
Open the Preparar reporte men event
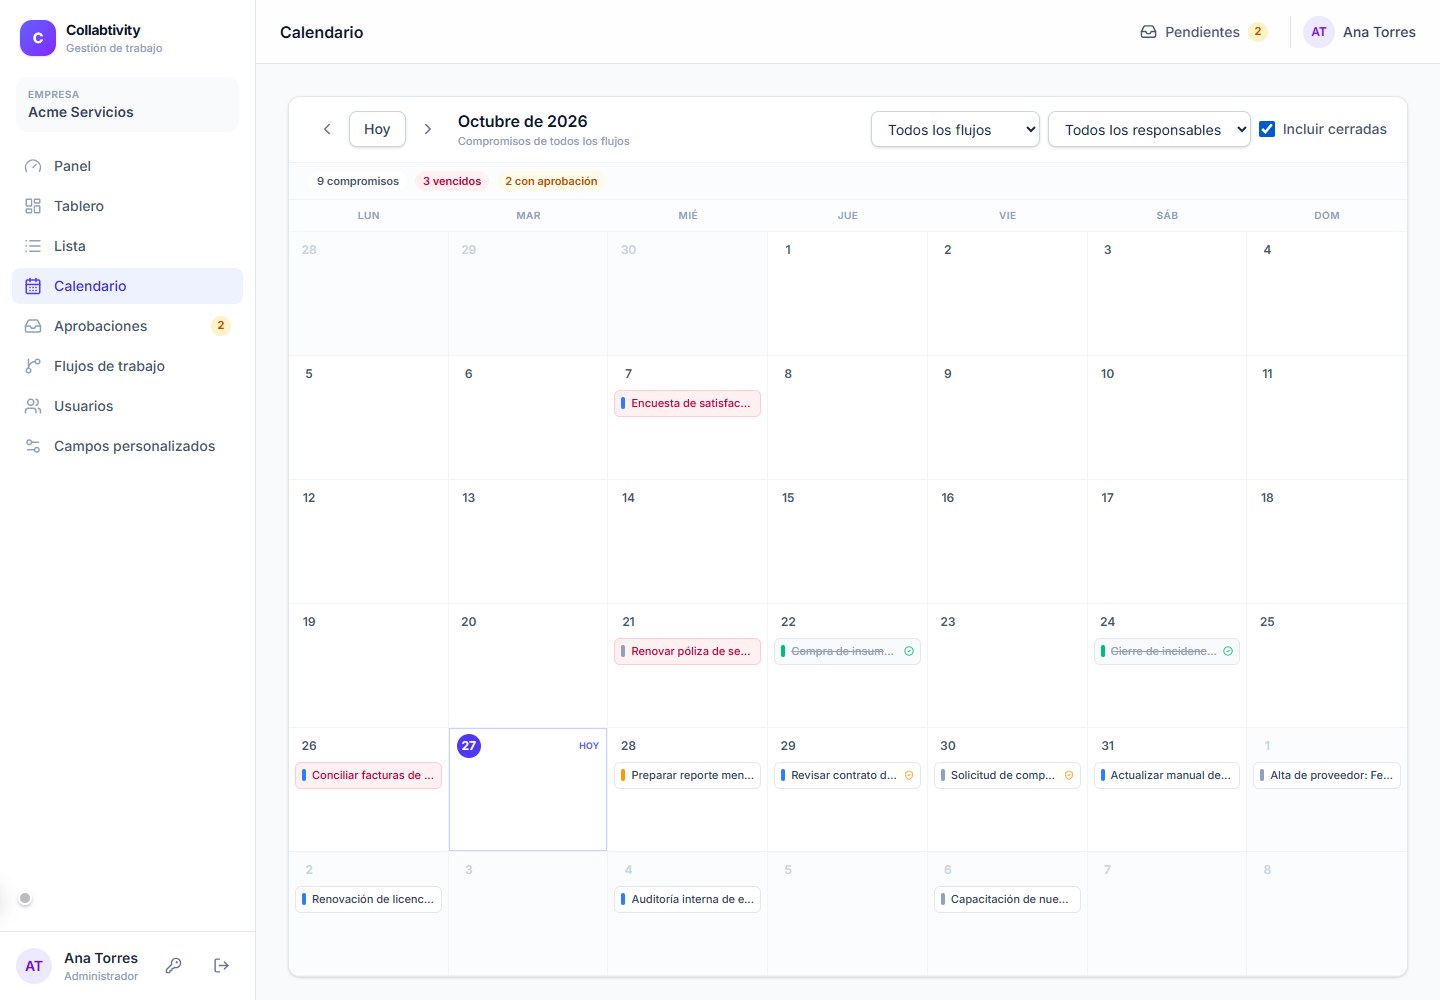point(687,775)
